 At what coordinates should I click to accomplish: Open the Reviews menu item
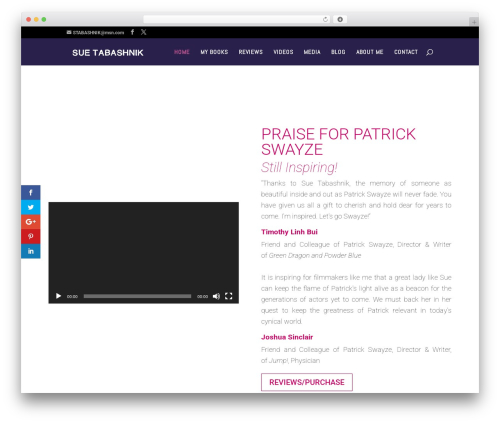coord(251,52)
